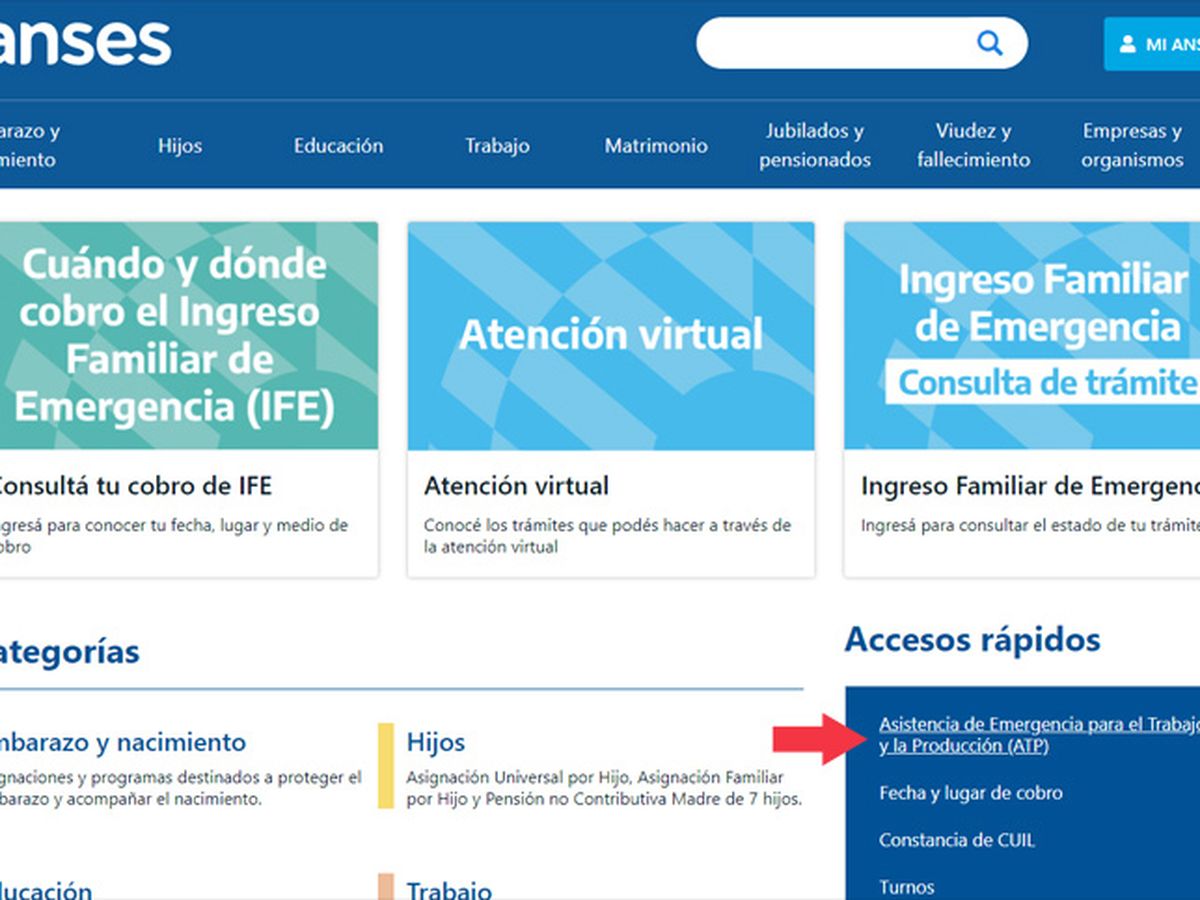Open Empresas y organismos menu

(1132, 146)
